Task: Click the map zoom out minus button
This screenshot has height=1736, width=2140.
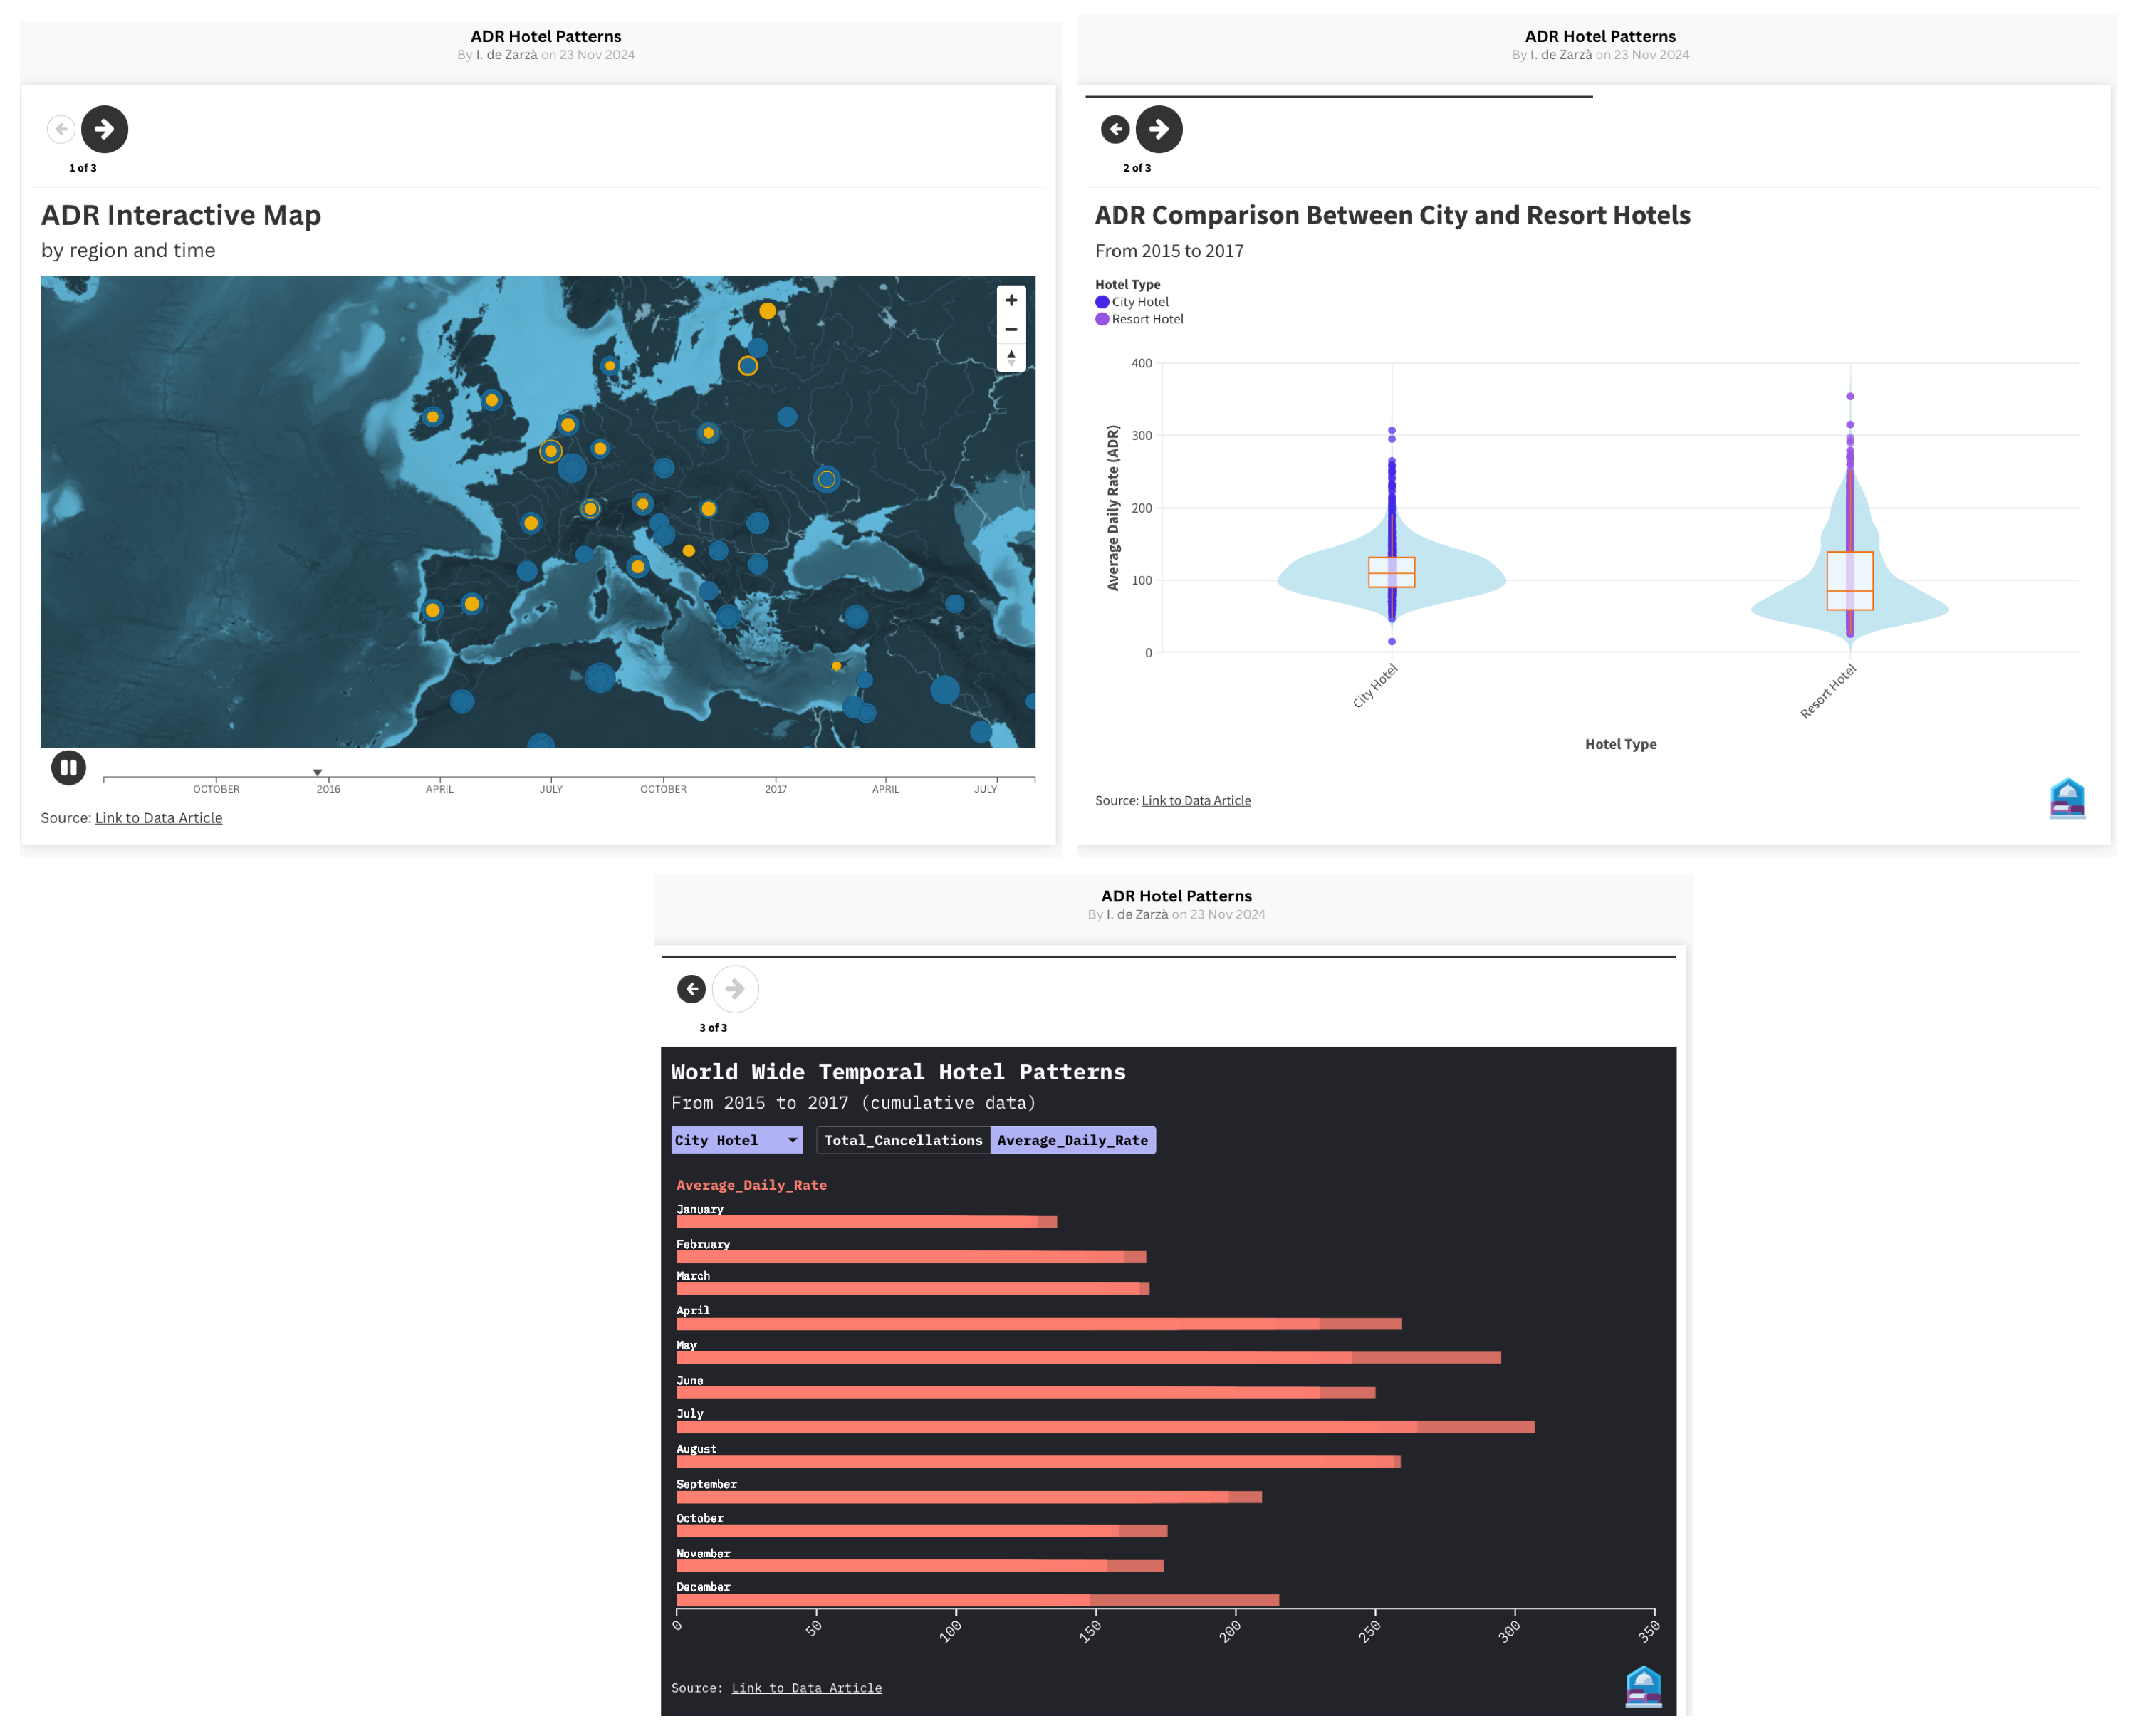Action: [1011, 329]
